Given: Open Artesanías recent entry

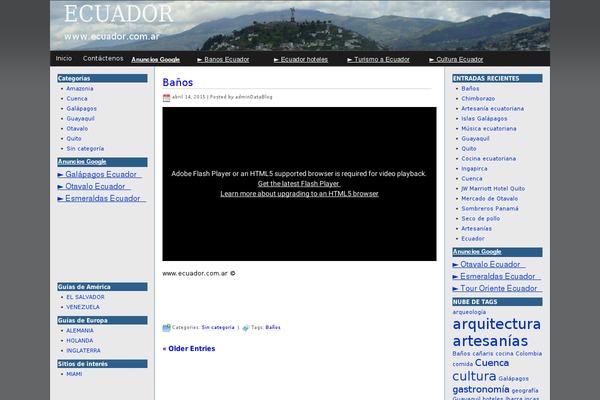Looking at the screenshot, I should 476,229.
